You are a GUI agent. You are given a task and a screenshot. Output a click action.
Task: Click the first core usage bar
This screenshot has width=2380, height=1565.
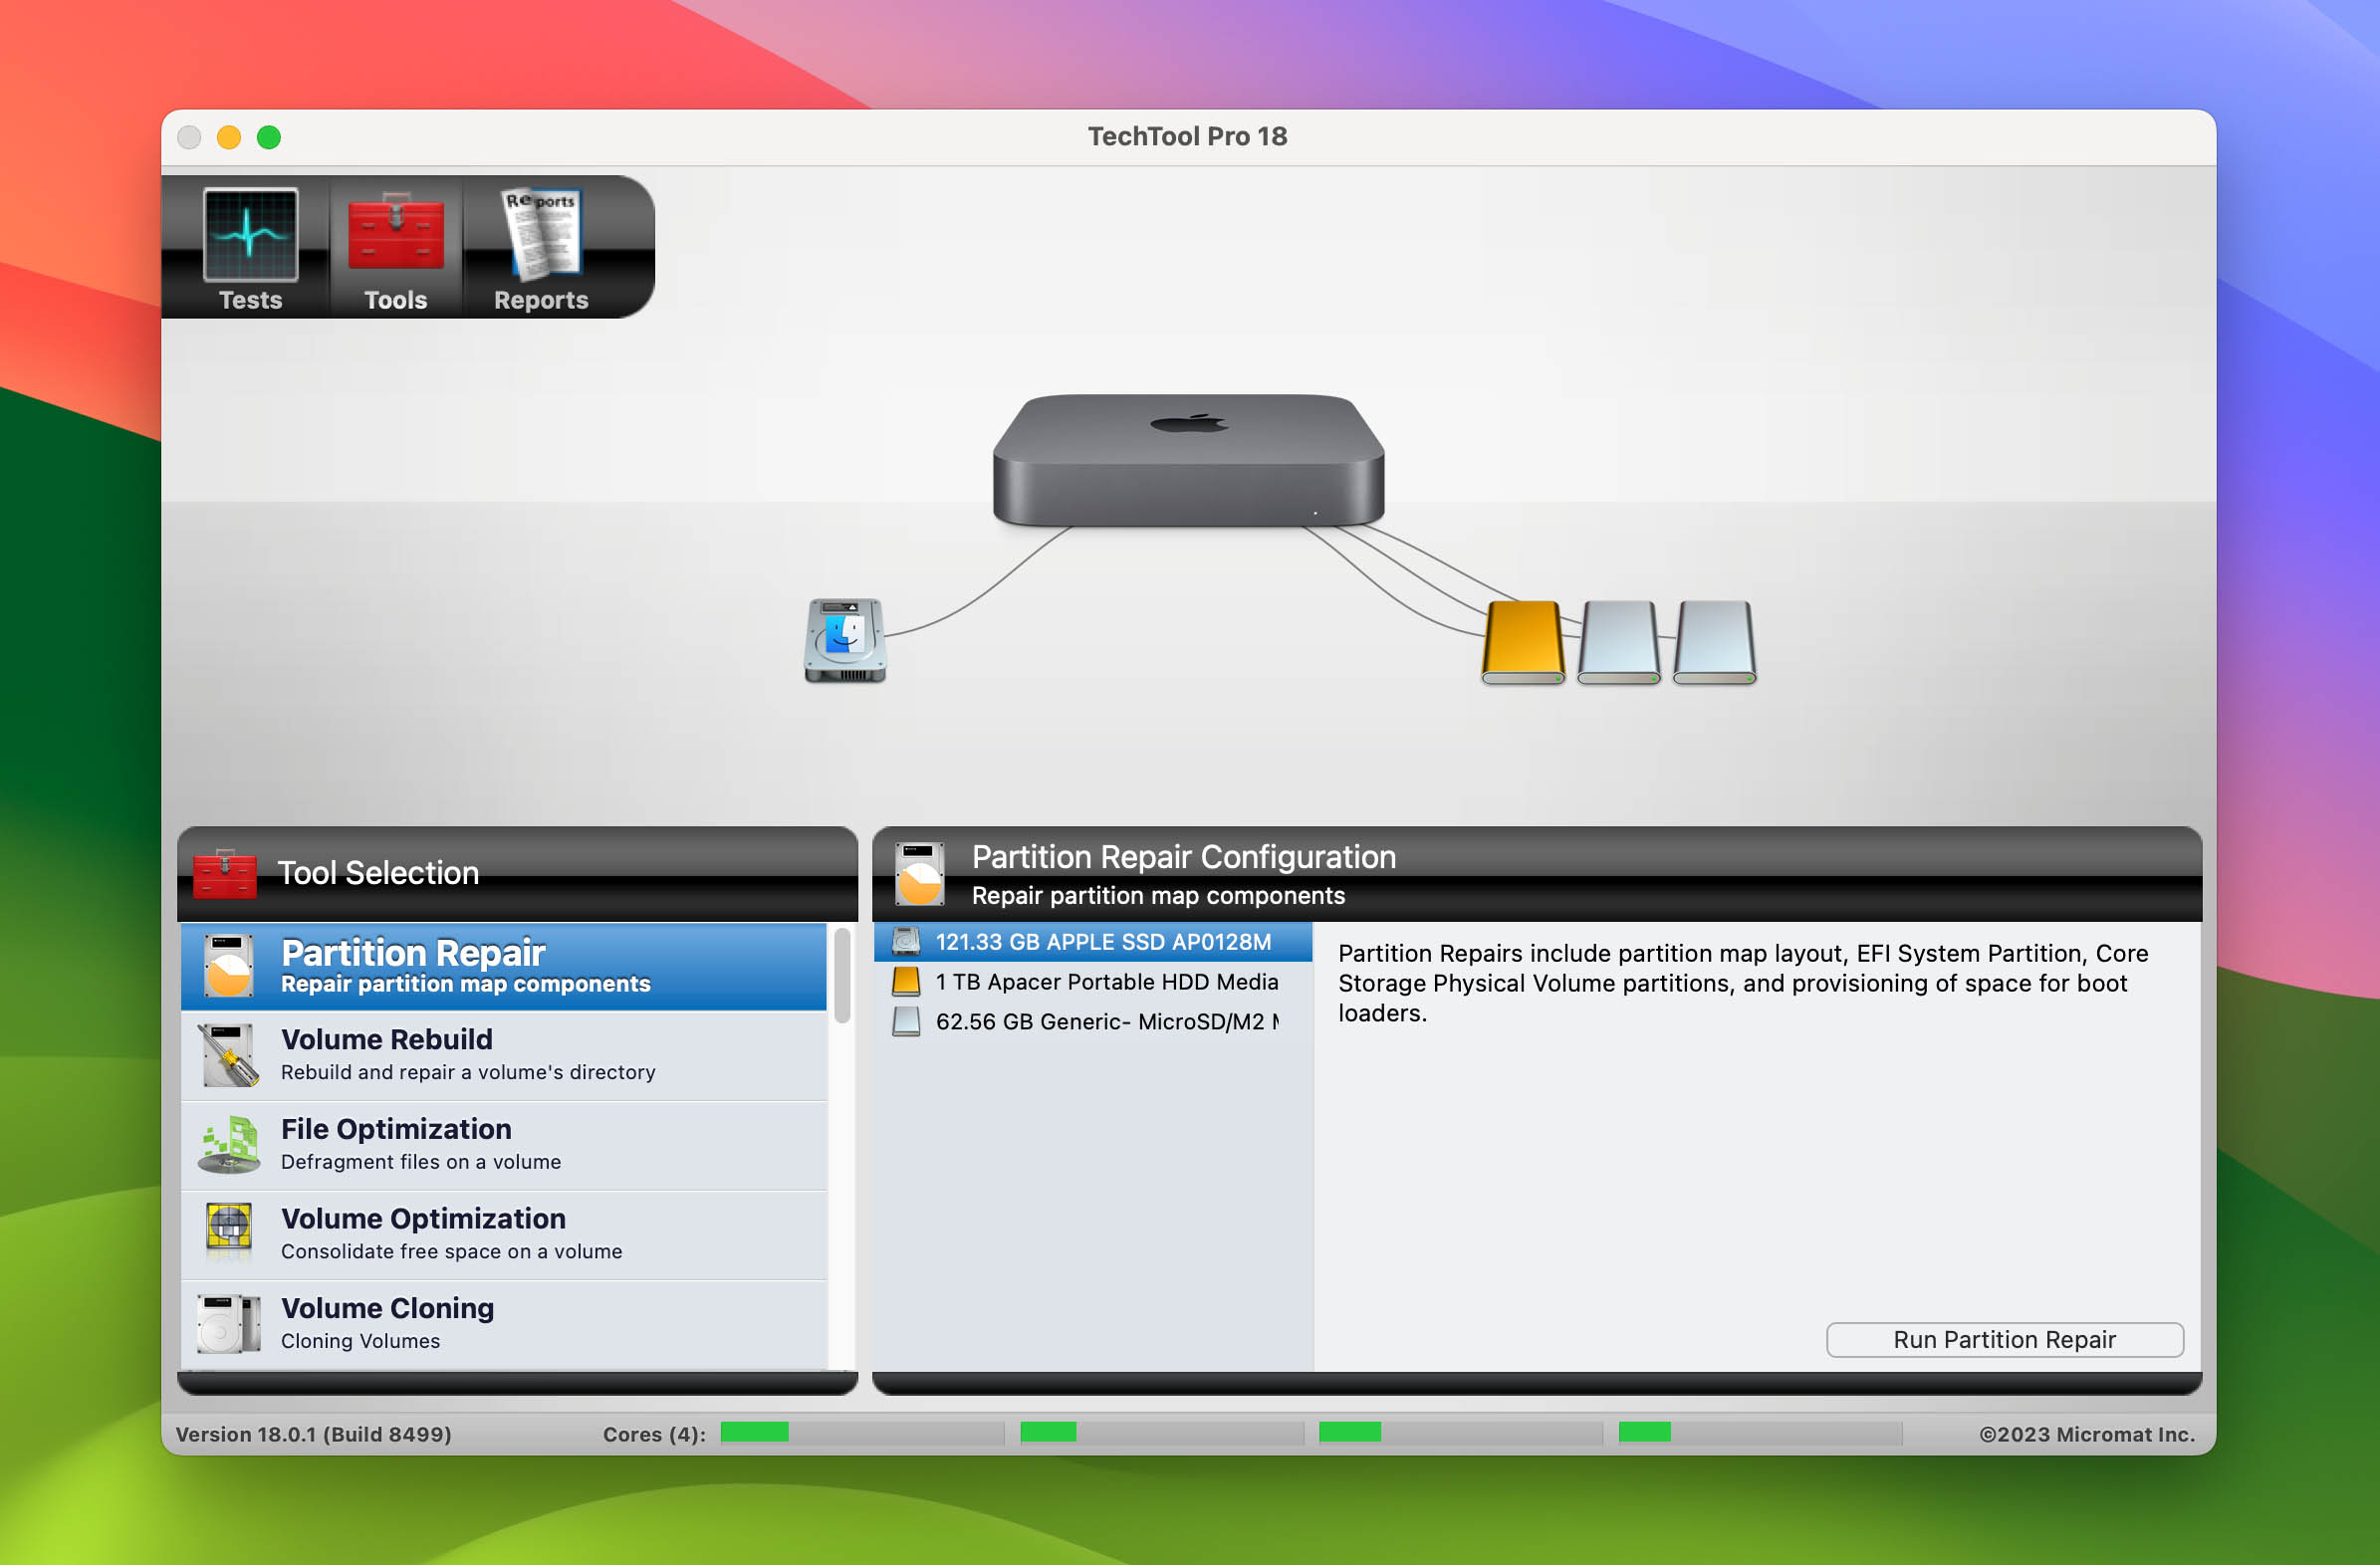tap(862, 1433)
